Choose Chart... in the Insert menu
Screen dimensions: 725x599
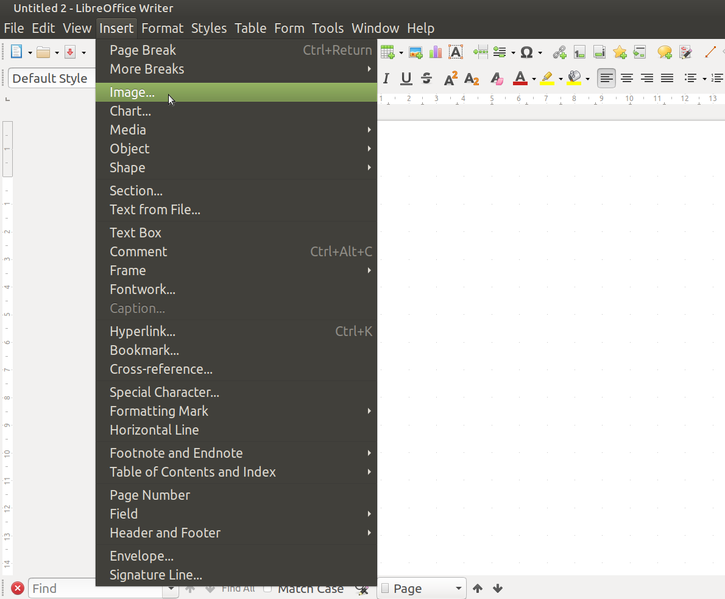coord(236,111)
